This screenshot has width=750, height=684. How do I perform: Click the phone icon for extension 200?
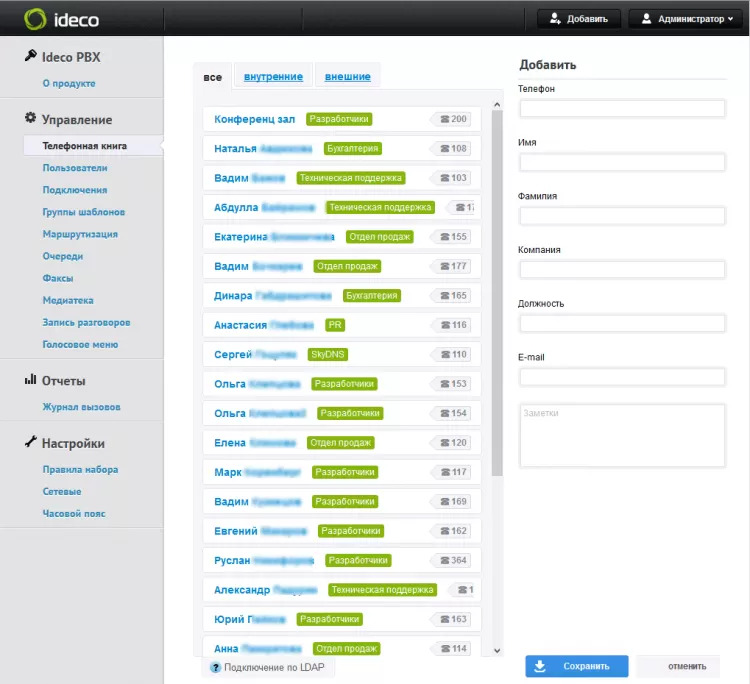[x=445, y=119]
